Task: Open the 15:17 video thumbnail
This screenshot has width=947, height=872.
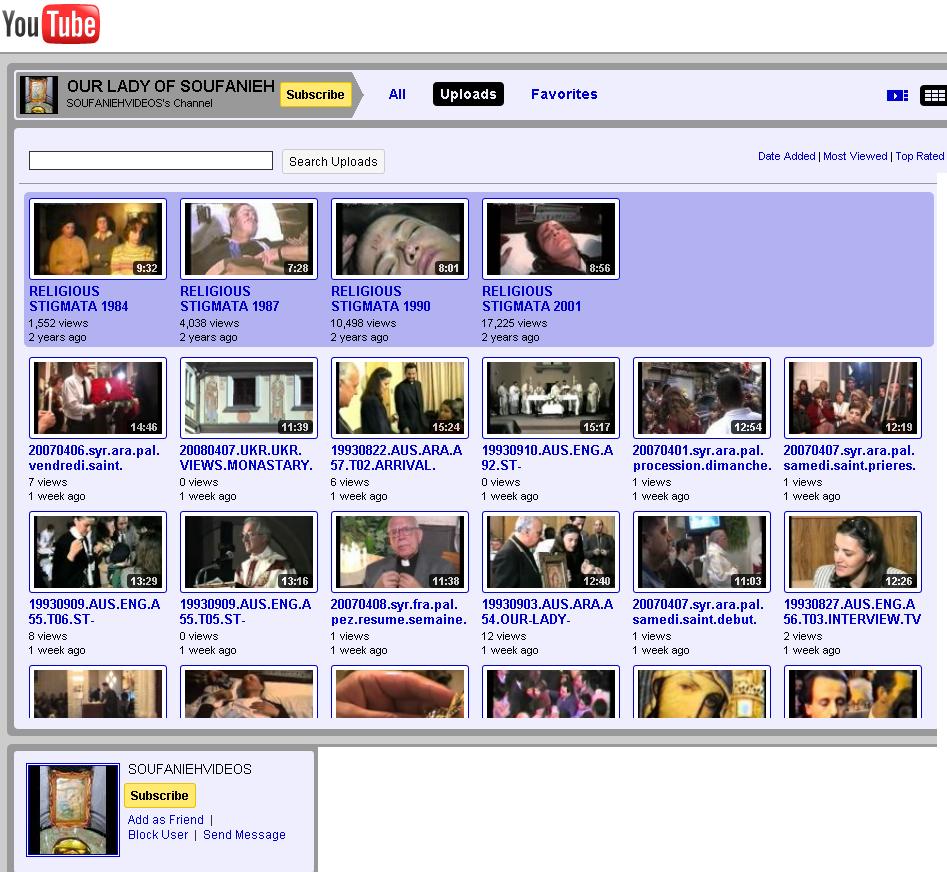Action: point(551,398)
